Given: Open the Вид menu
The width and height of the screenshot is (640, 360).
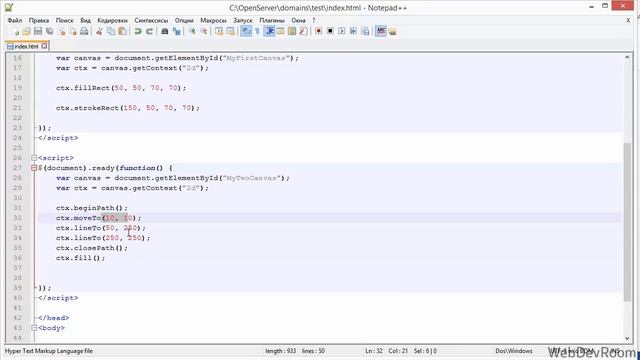Looking at the screenshot, I should 85,20.
